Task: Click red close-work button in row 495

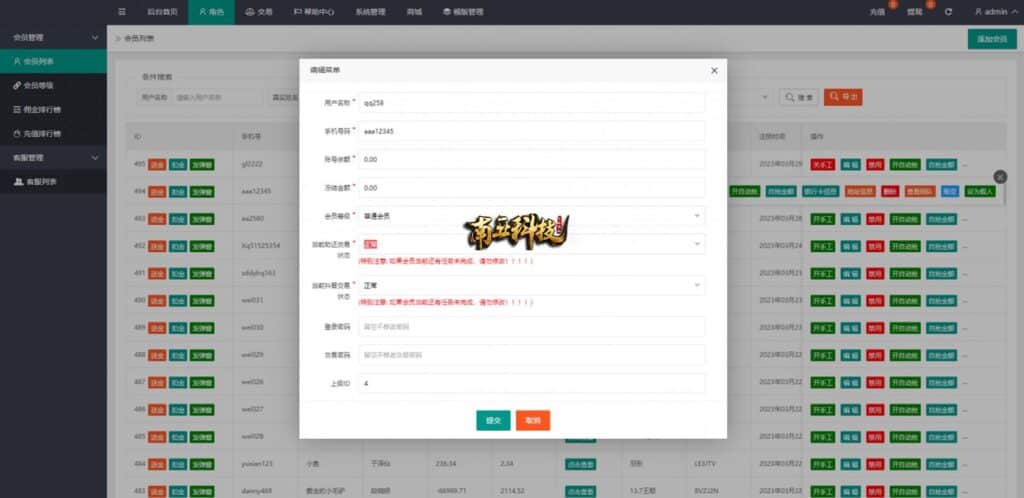Action: [x=823, y=164]
